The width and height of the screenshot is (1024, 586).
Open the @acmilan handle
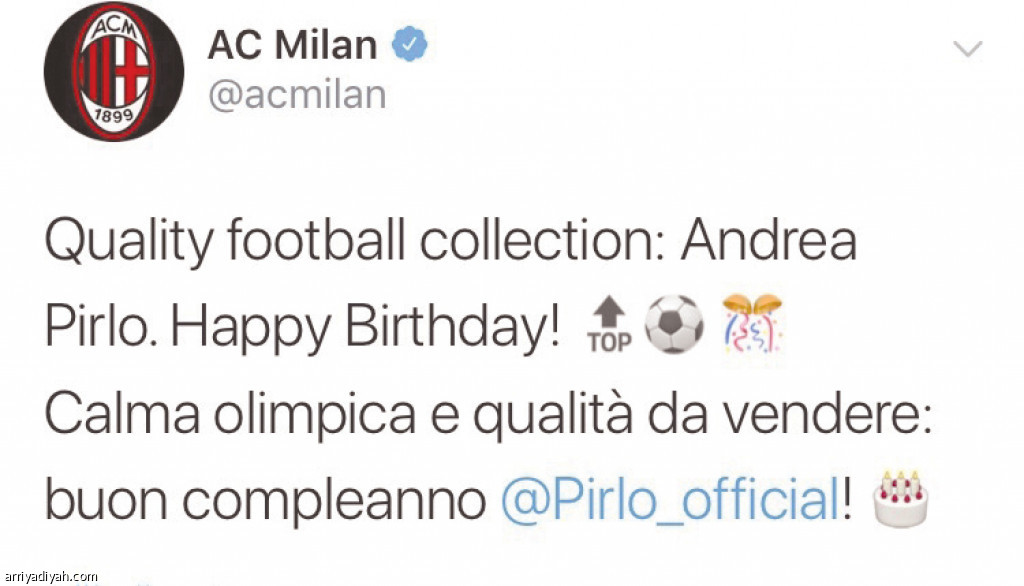click(297, 95)
